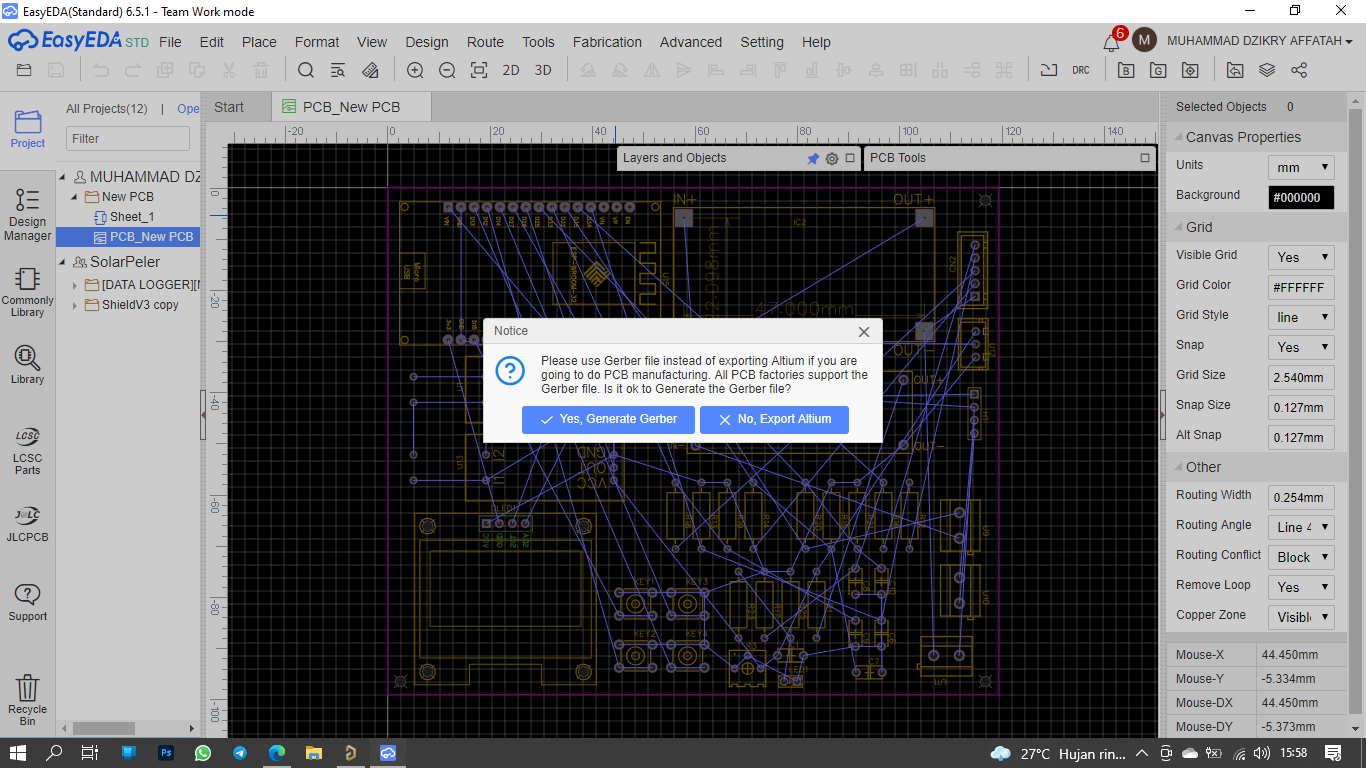1366x768 pixels.
Task: Expand the ShieldV3 copy folder
Action: click(75, 305)
